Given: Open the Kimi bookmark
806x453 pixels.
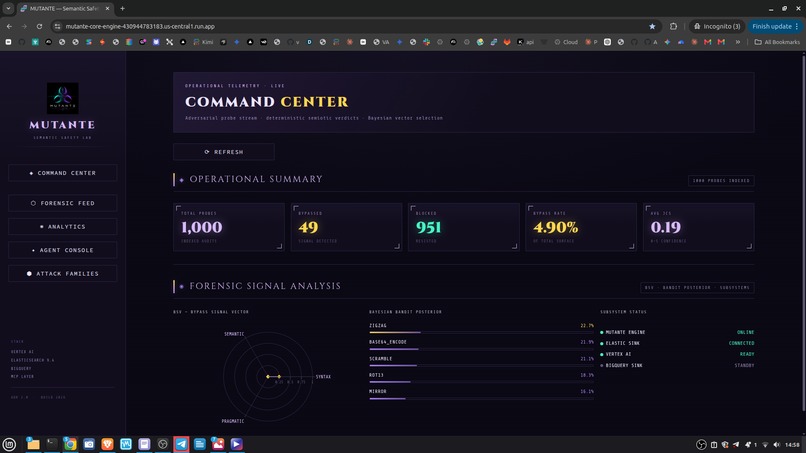Looking at the screenshot, I should point(204,42).
